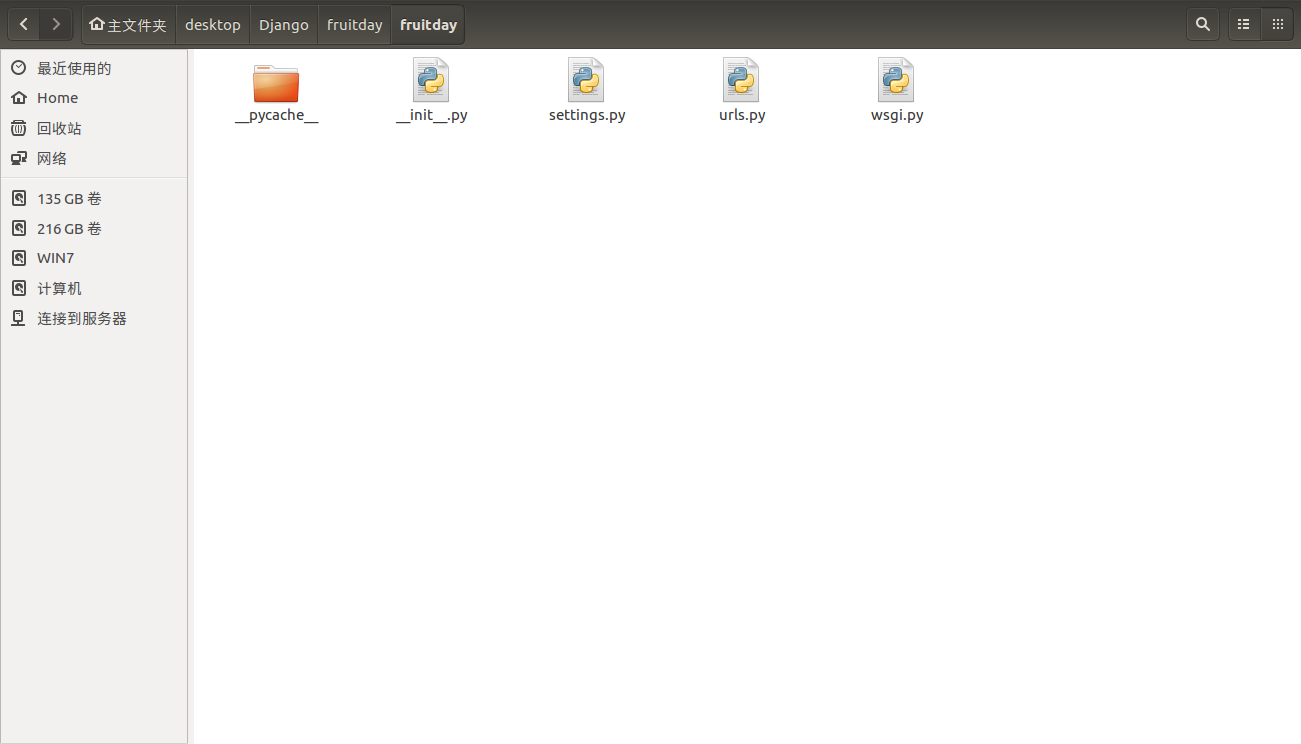This screenshot has height=744, width=1301.
Task: Go forward with the right arrow button
Action: [56, 24]
